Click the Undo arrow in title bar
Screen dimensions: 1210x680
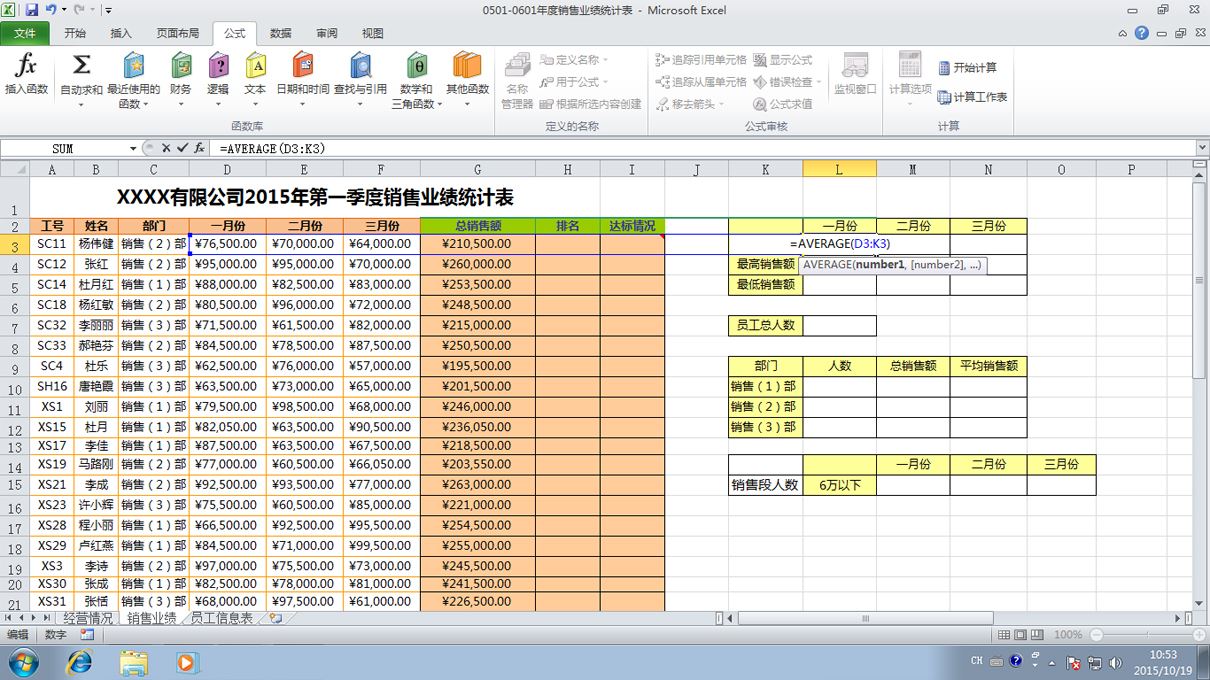coord(51,9)
